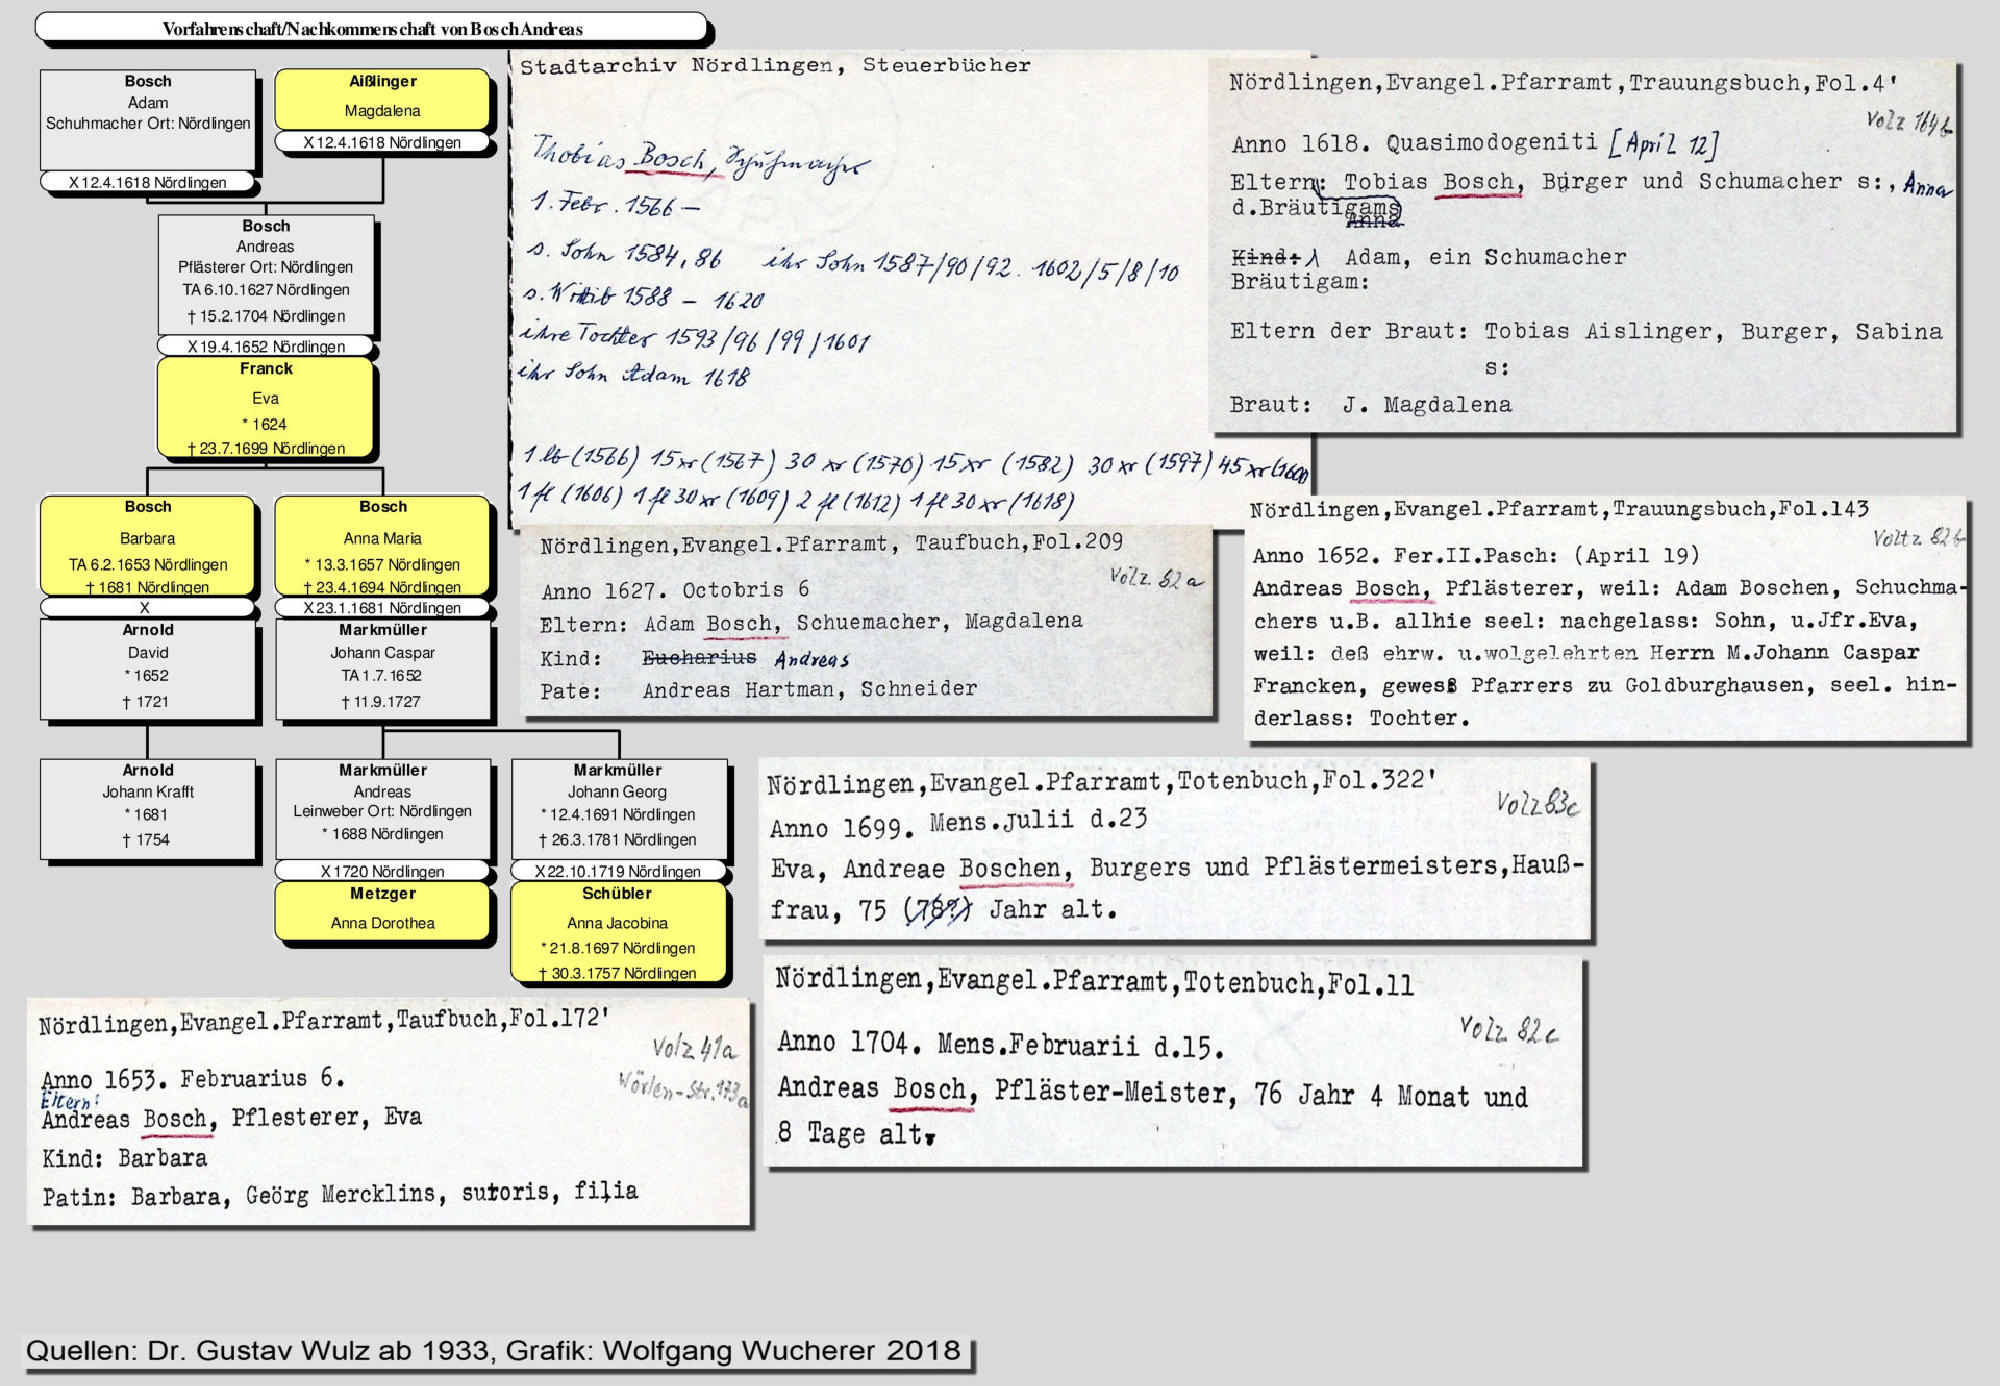Select the Metzger Anna Dorothea box
2000x1386 pixels.
[x=383, y=909]
